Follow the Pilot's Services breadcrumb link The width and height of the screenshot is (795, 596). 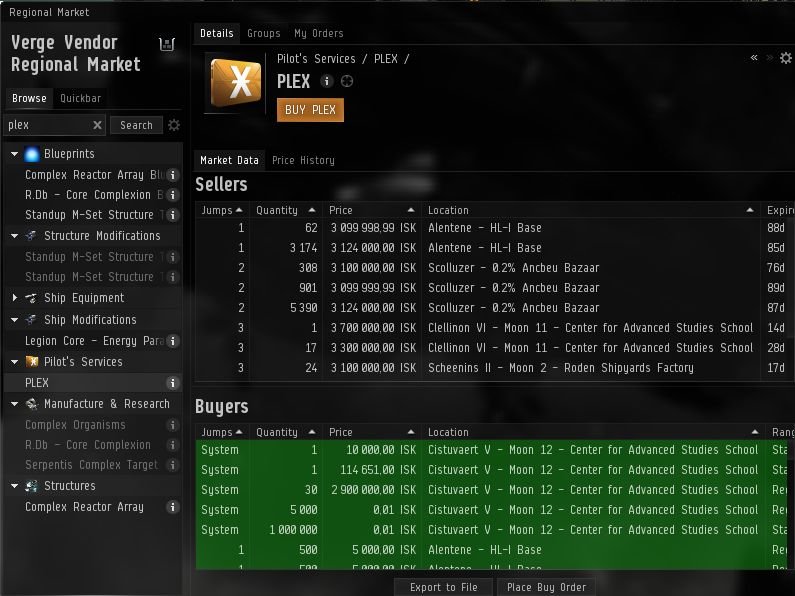(316, 59)
